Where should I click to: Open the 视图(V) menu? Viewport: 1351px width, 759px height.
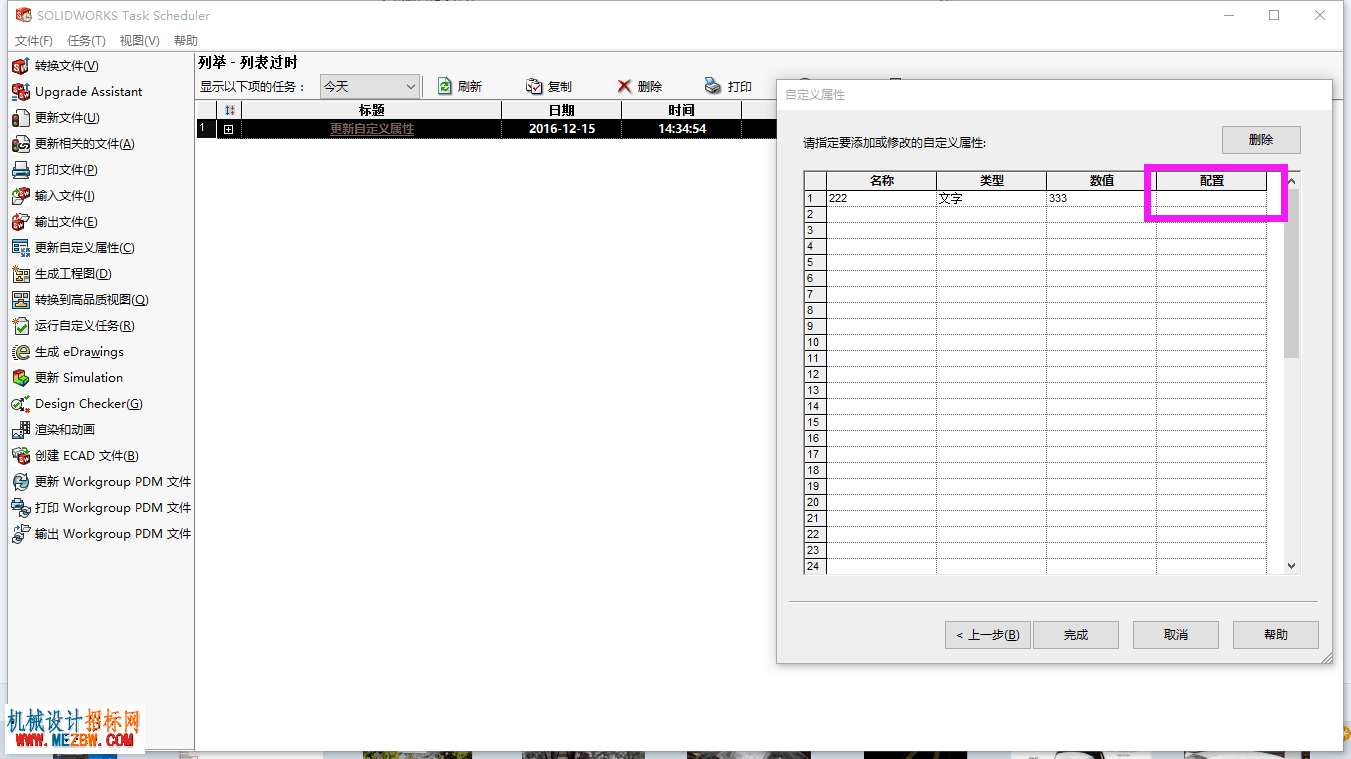click(139, 41)
